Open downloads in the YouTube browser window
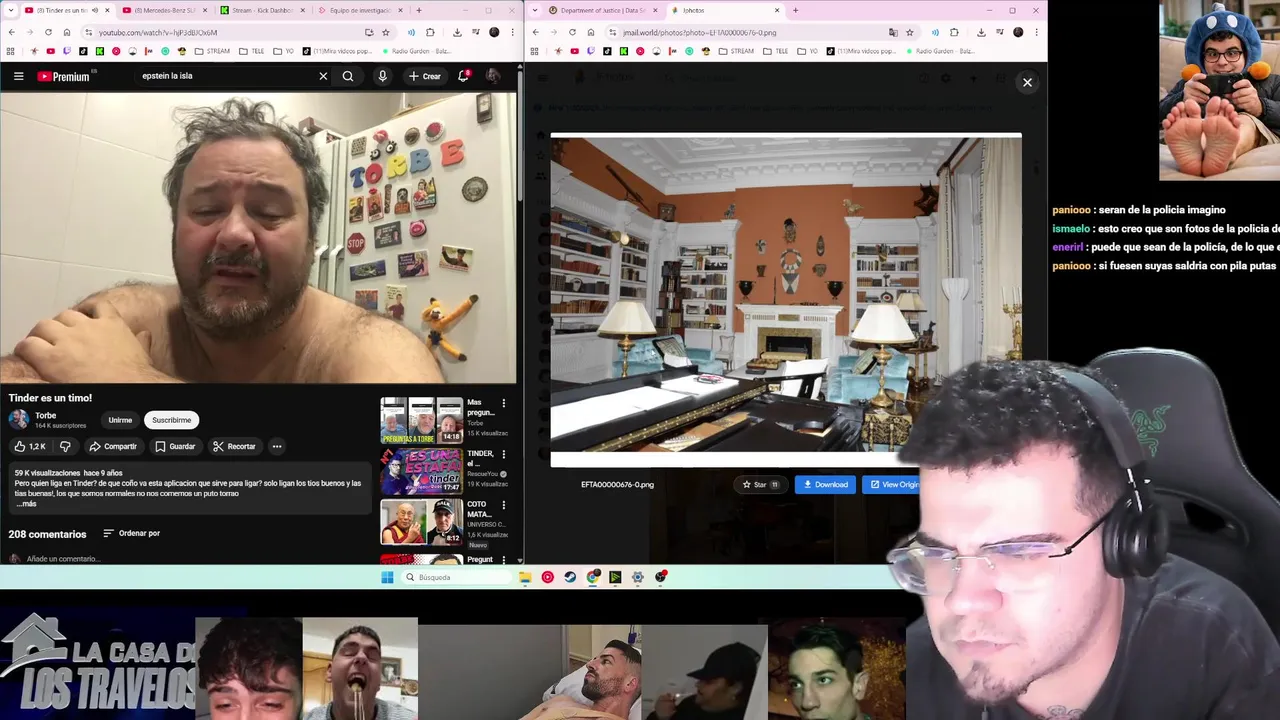The width and height of the screenshot is (1280, 720). (457, 32)
